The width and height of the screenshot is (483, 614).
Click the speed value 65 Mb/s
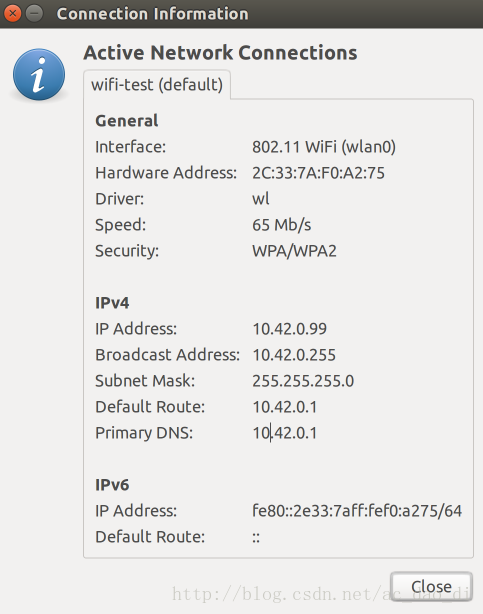coord(282,225)
